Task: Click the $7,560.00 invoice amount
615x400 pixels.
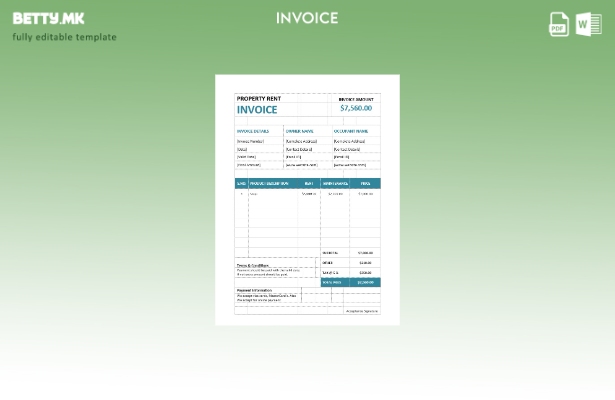Action: click(355, 108)
